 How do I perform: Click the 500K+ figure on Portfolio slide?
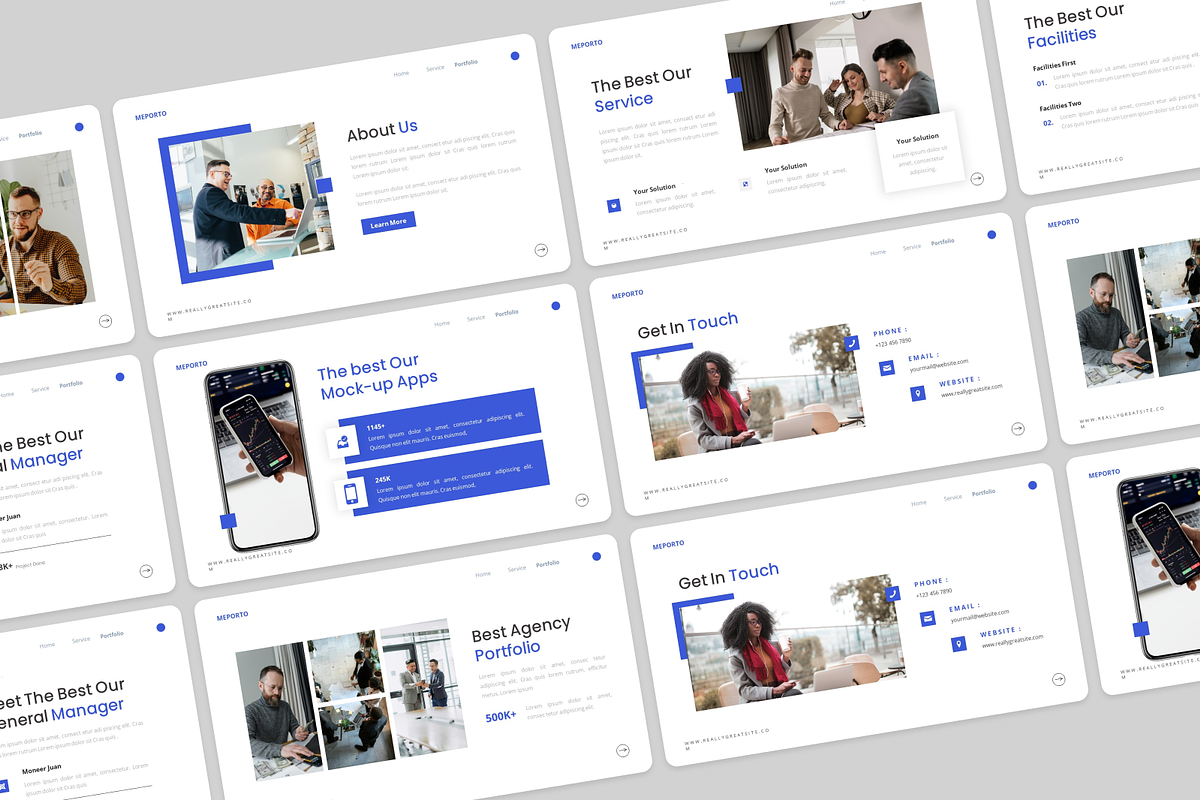pos(501,717)
